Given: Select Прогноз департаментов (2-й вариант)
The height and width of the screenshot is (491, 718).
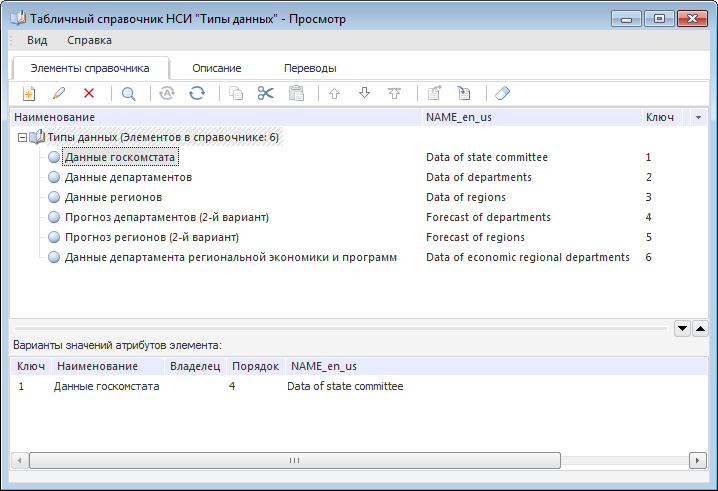Looking at the screenshot, I should [167, 217].
